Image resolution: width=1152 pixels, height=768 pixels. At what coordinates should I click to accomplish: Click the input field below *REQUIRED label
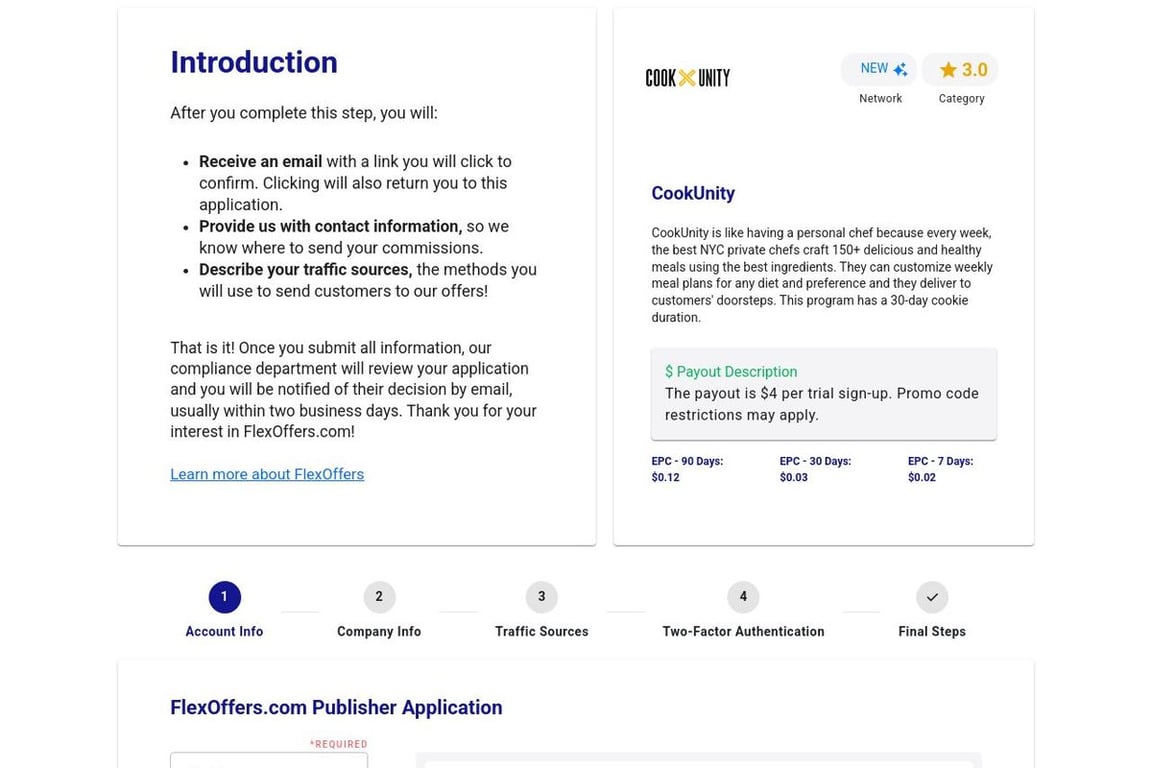(x=269, y=760)
